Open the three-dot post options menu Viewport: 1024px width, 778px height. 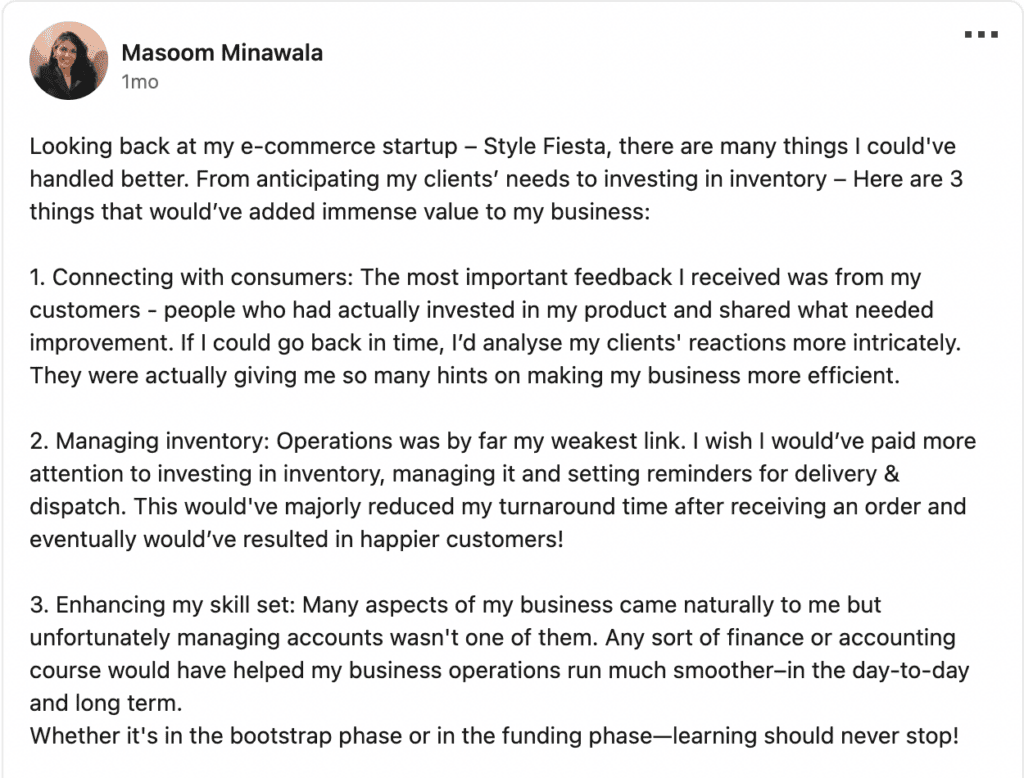pyautogui.click(x=981, y=35)
